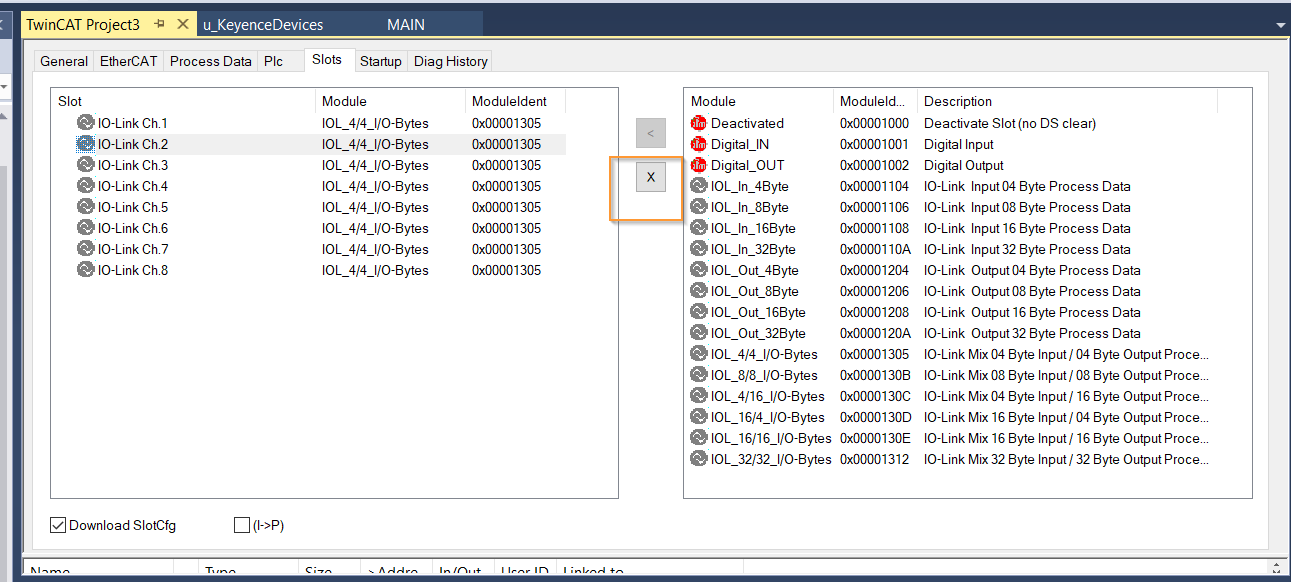Click the 'Digital Input' description text
Image resolution: width=1291 pixels, height=582 pixels.
point(961,144)
